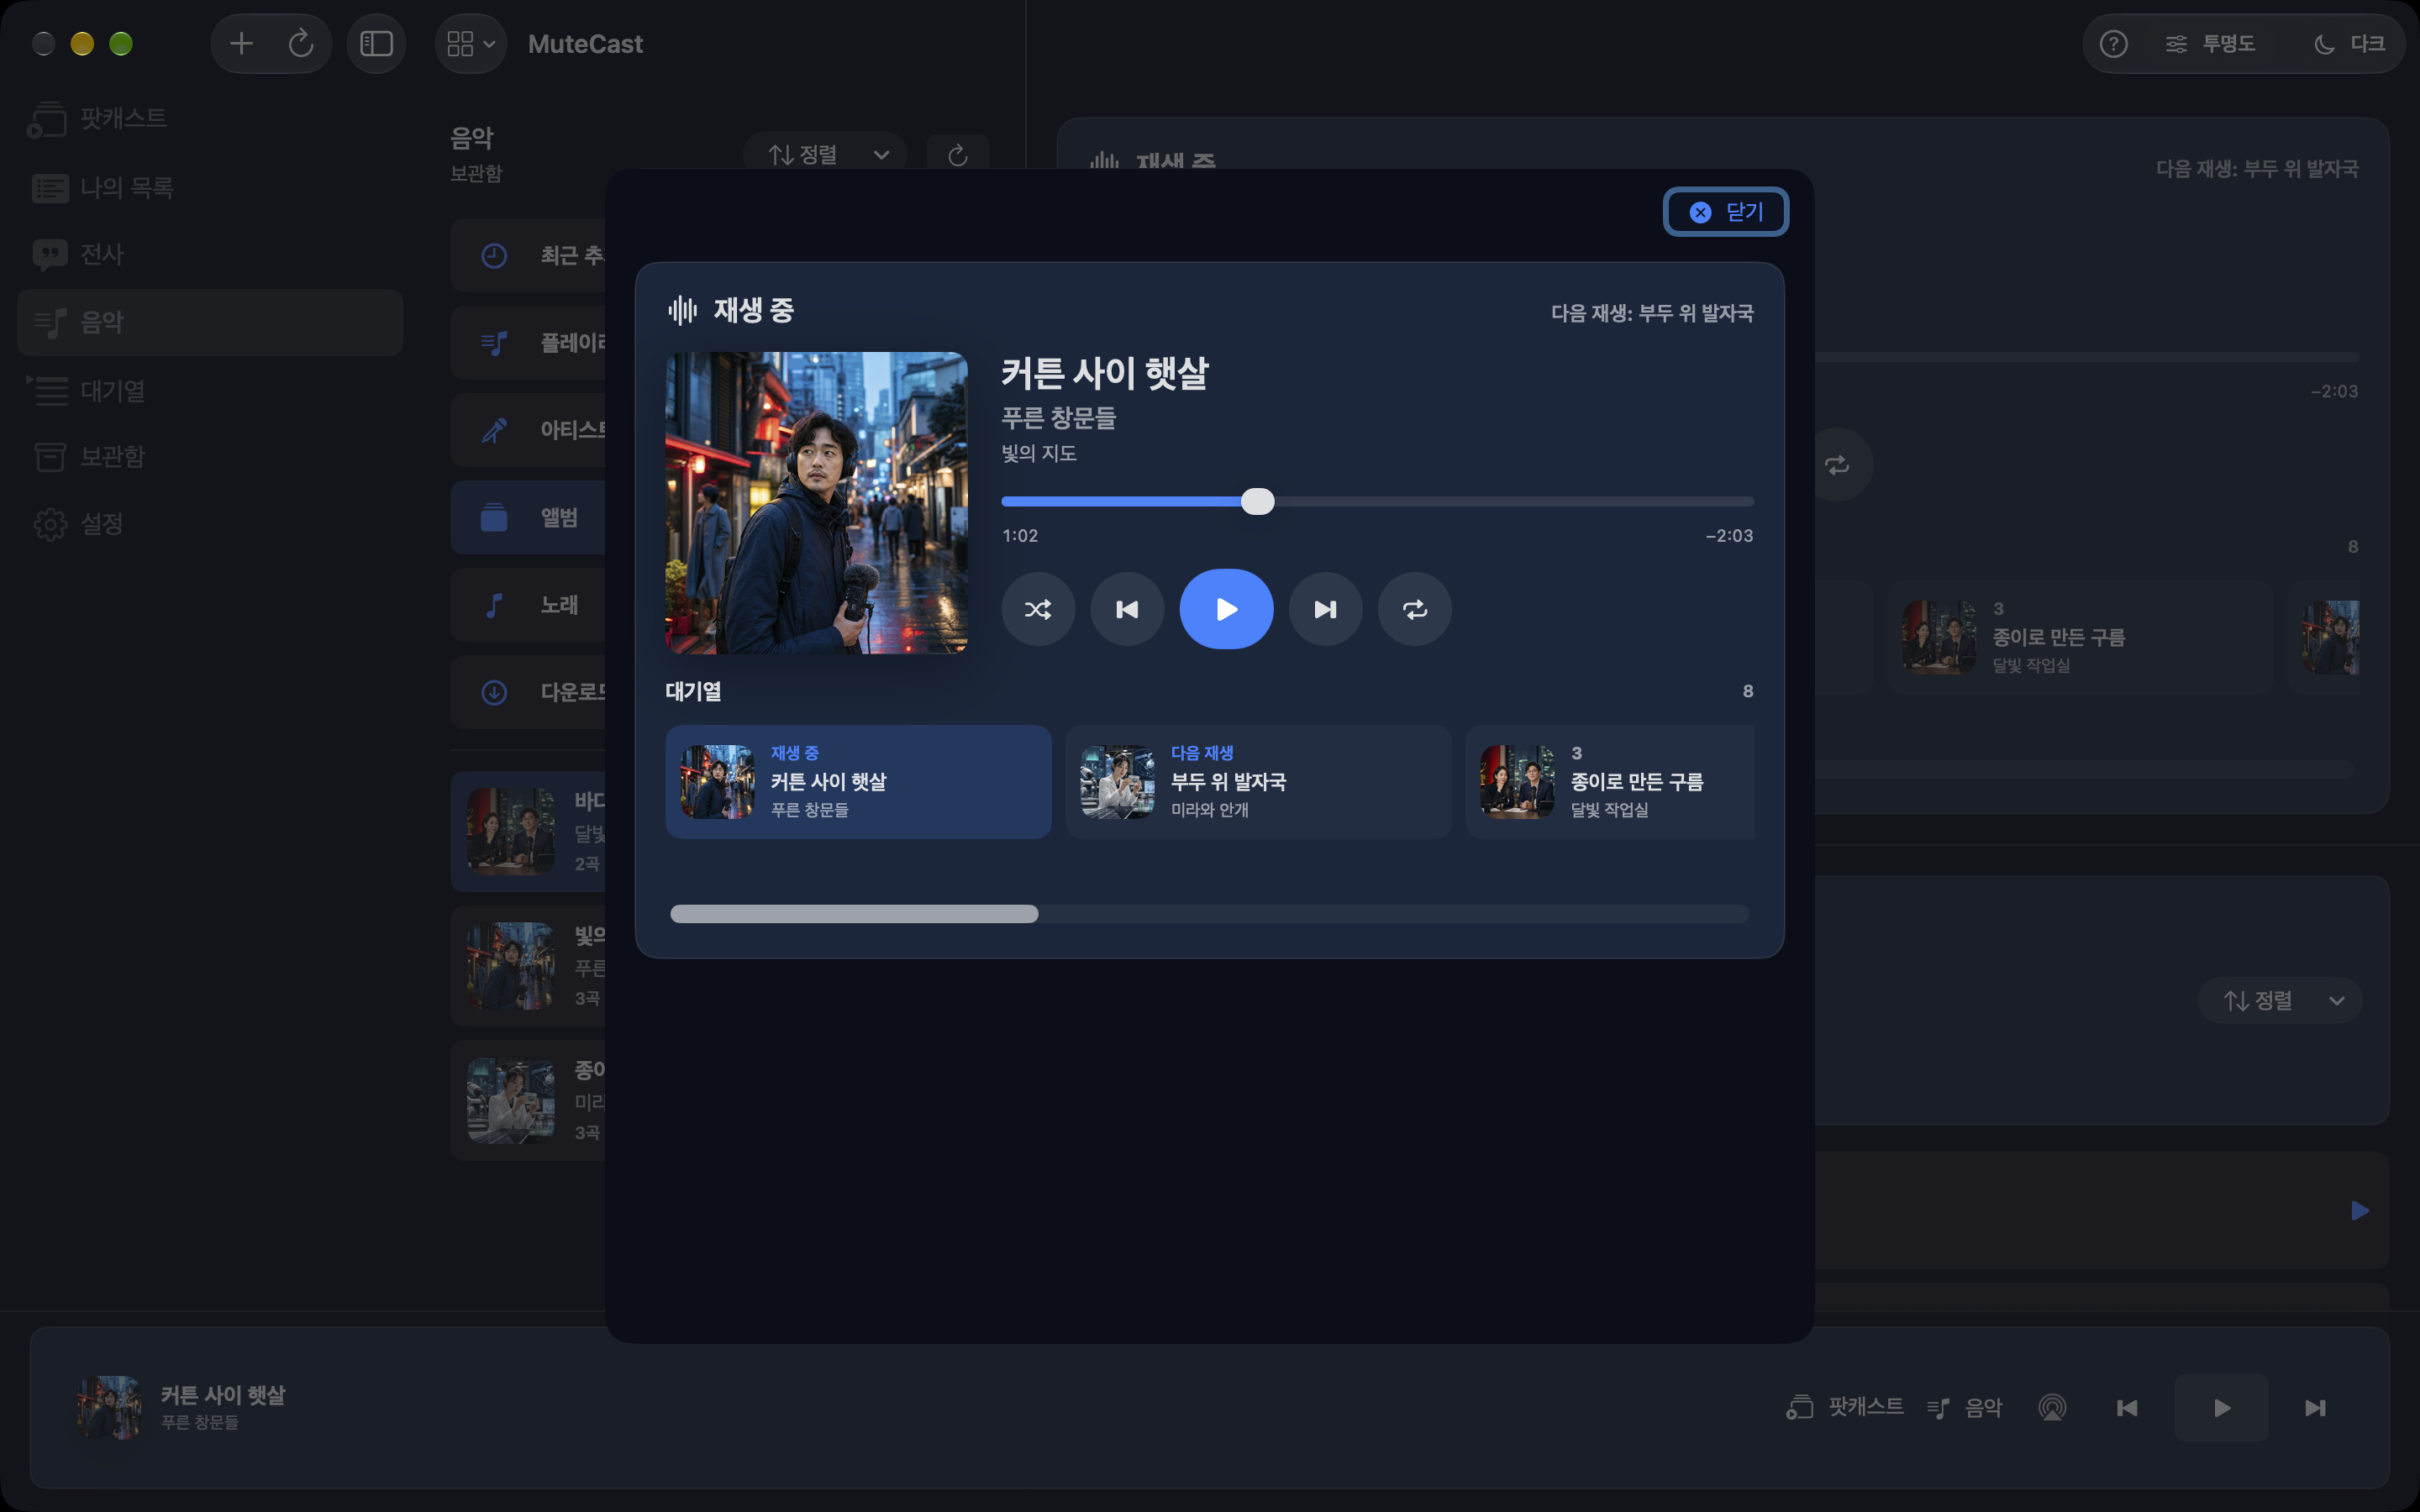Select queue card 커튼 사이 햇살
This screenshot has width=2420, height=1512.
(858, 782)
